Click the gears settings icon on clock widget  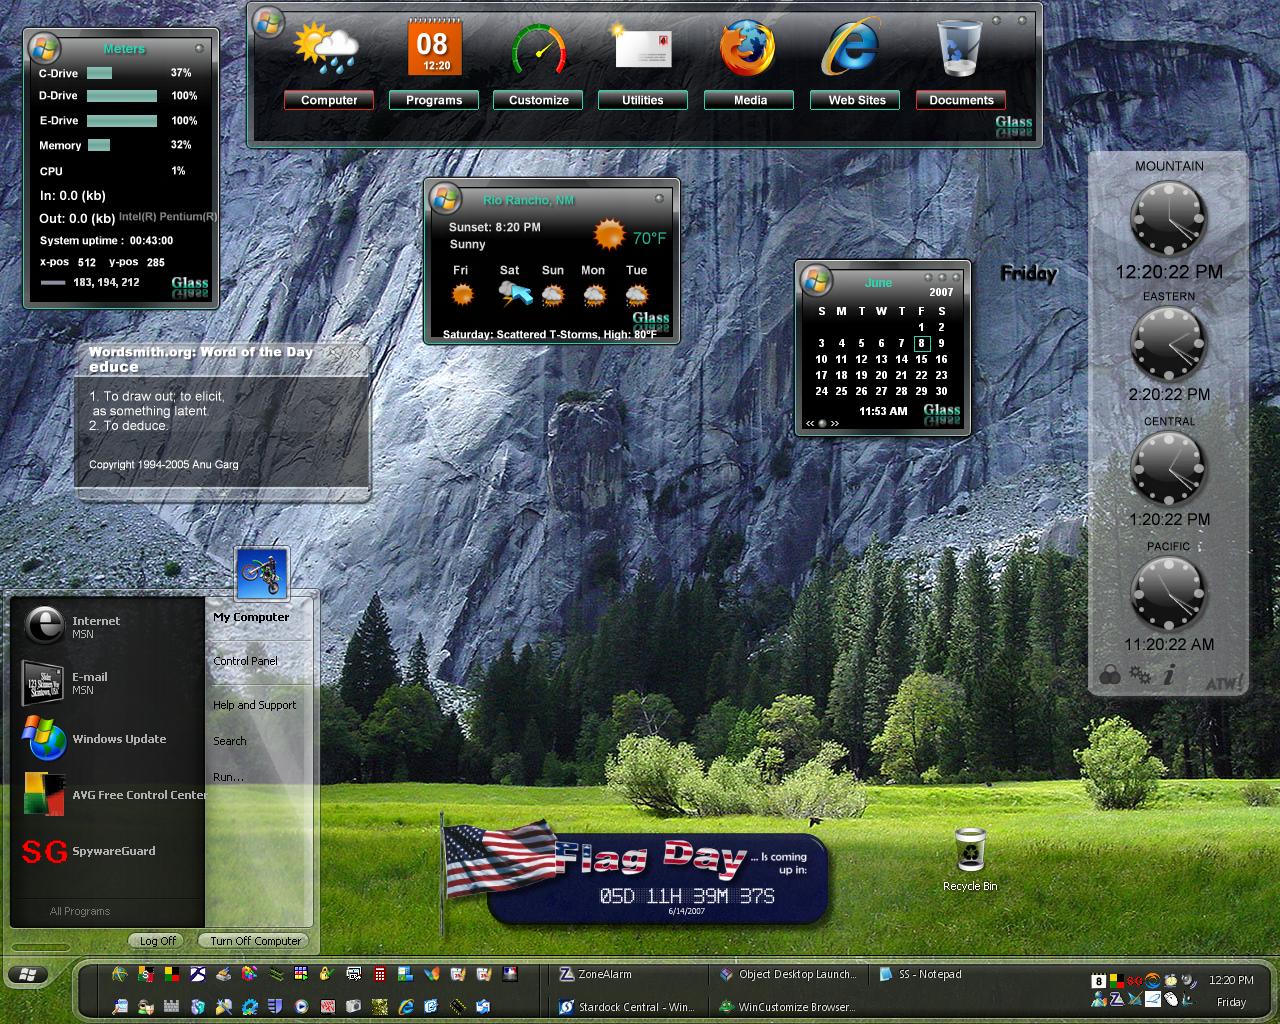1139,675
